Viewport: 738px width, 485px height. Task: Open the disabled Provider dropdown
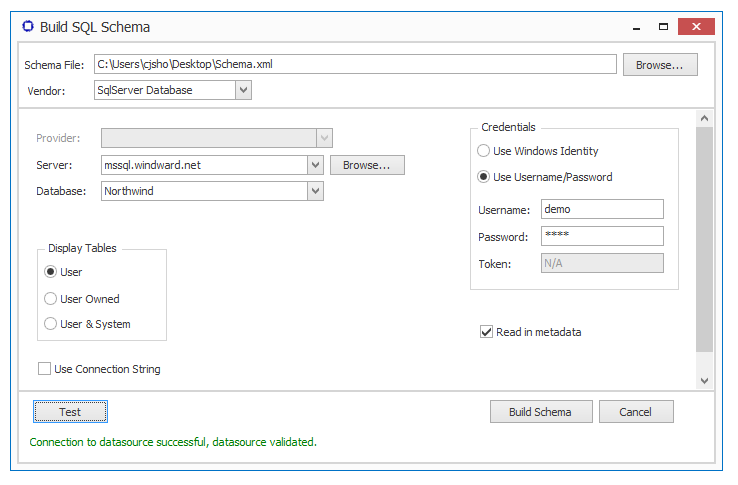coord(324,138)
